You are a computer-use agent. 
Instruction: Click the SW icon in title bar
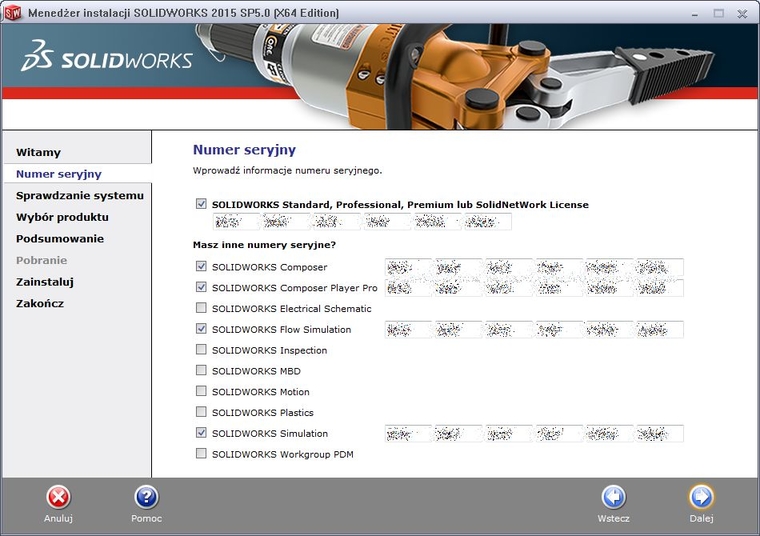[13, 13]
